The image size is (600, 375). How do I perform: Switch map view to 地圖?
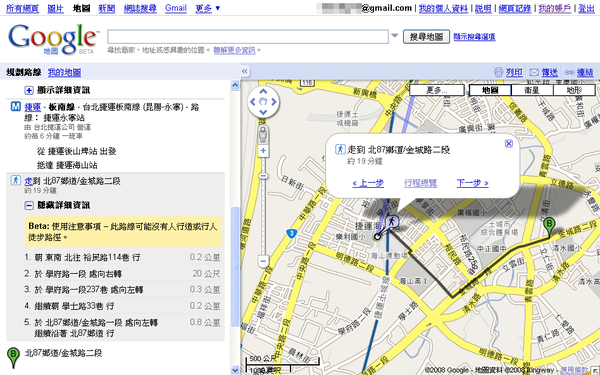490,90
